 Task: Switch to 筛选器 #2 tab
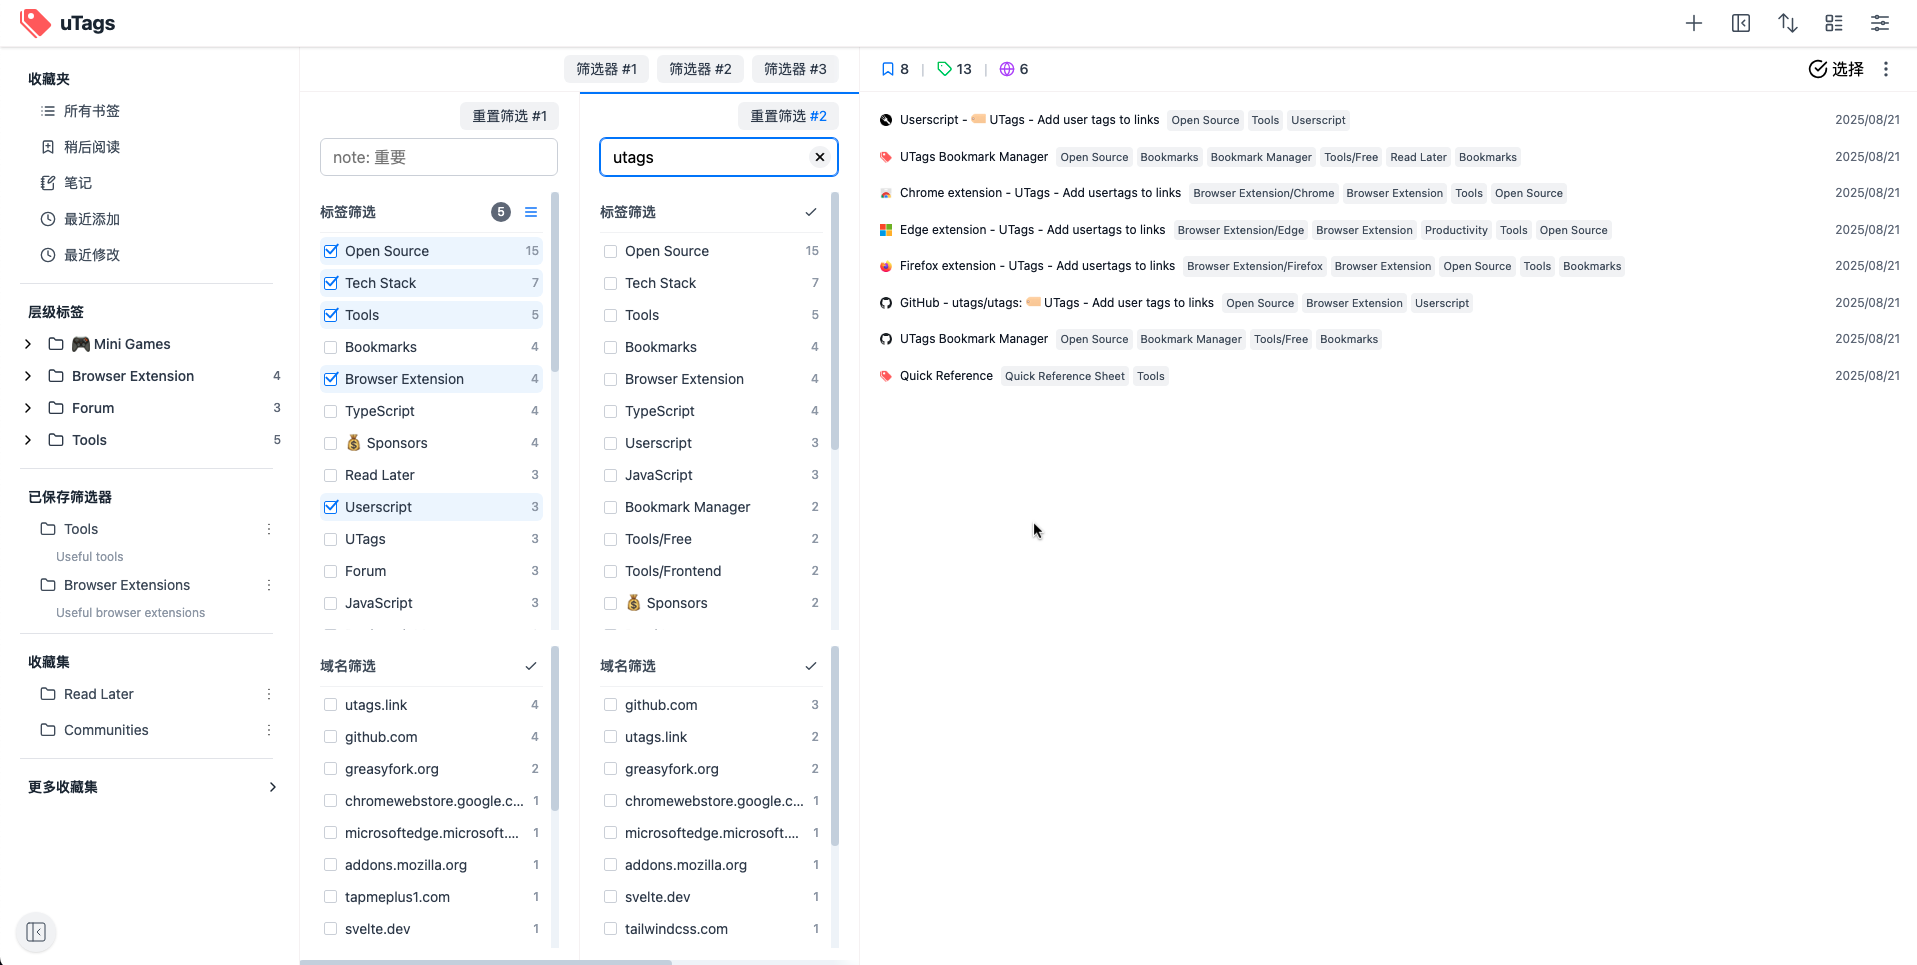700,69
